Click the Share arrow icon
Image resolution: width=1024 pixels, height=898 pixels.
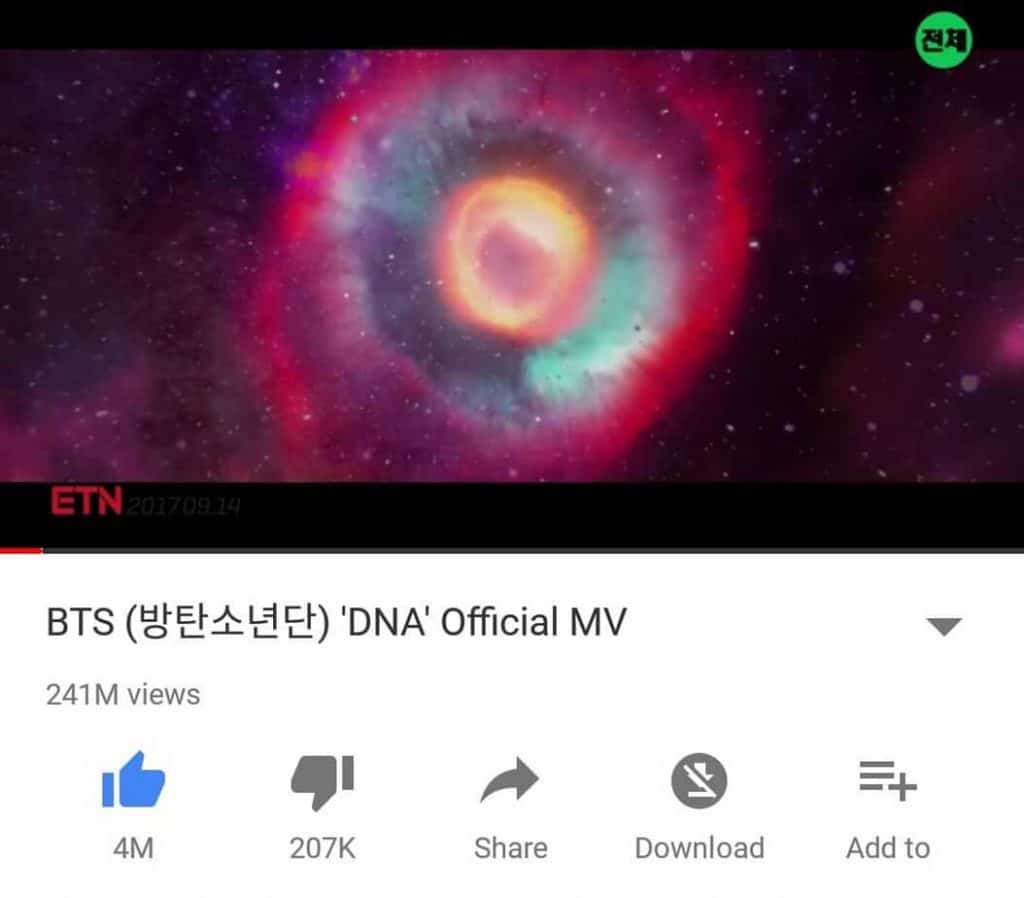pyautogui.click(x=509, y=780)
